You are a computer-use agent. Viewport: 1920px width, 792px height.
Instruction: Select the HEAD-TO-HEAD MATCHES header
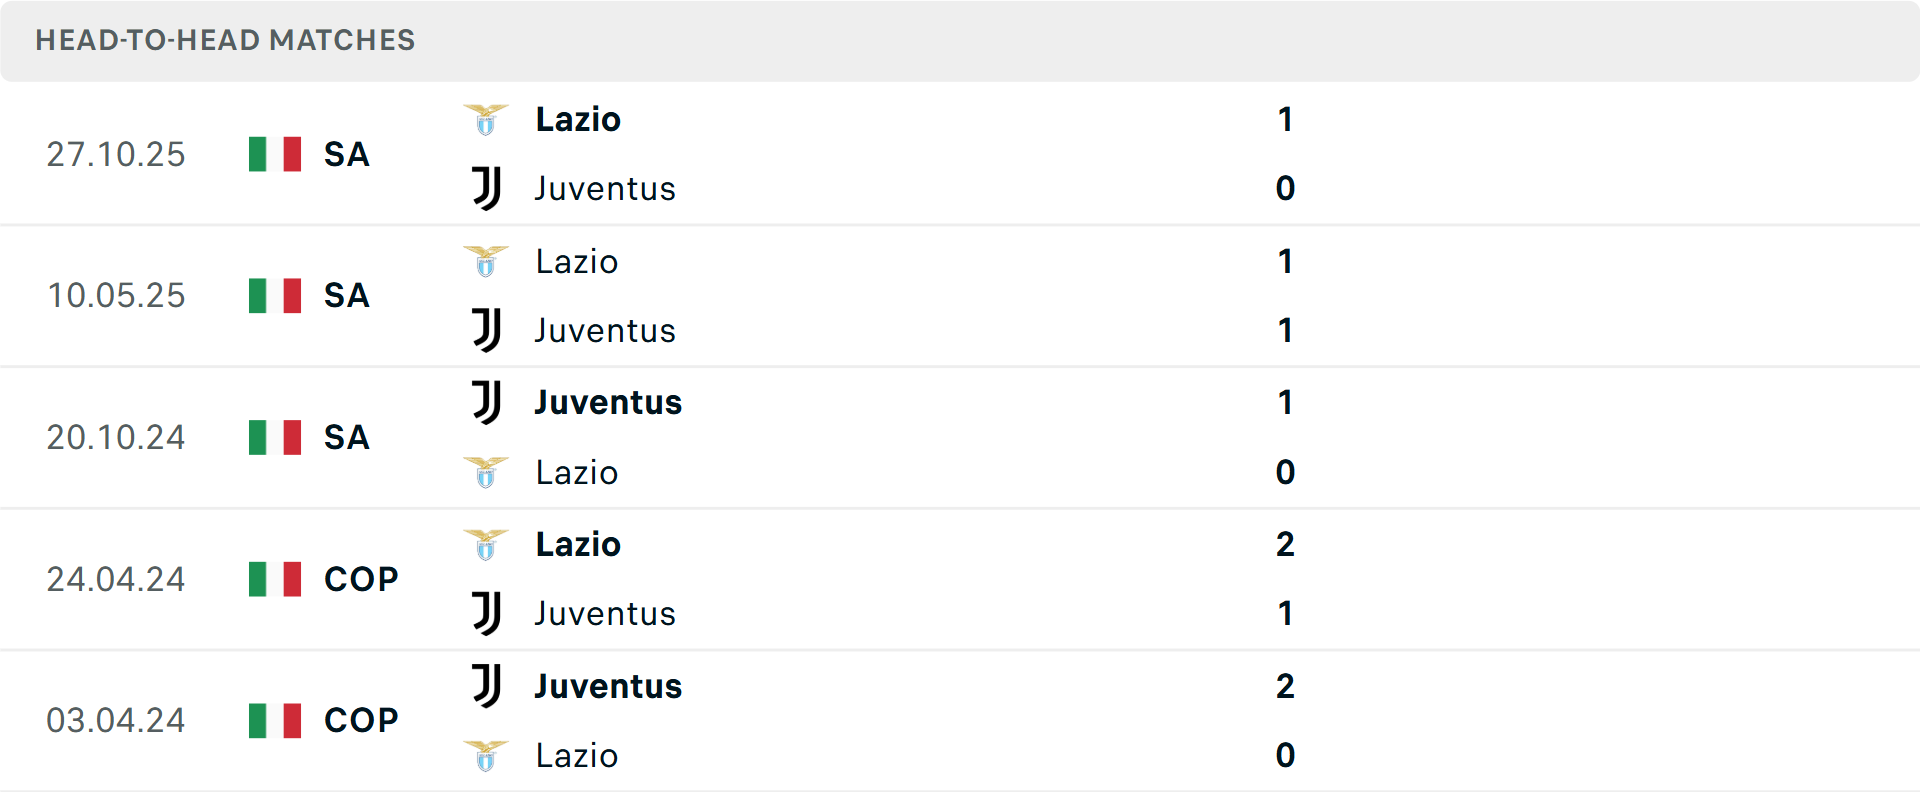[x=225, y=41]
